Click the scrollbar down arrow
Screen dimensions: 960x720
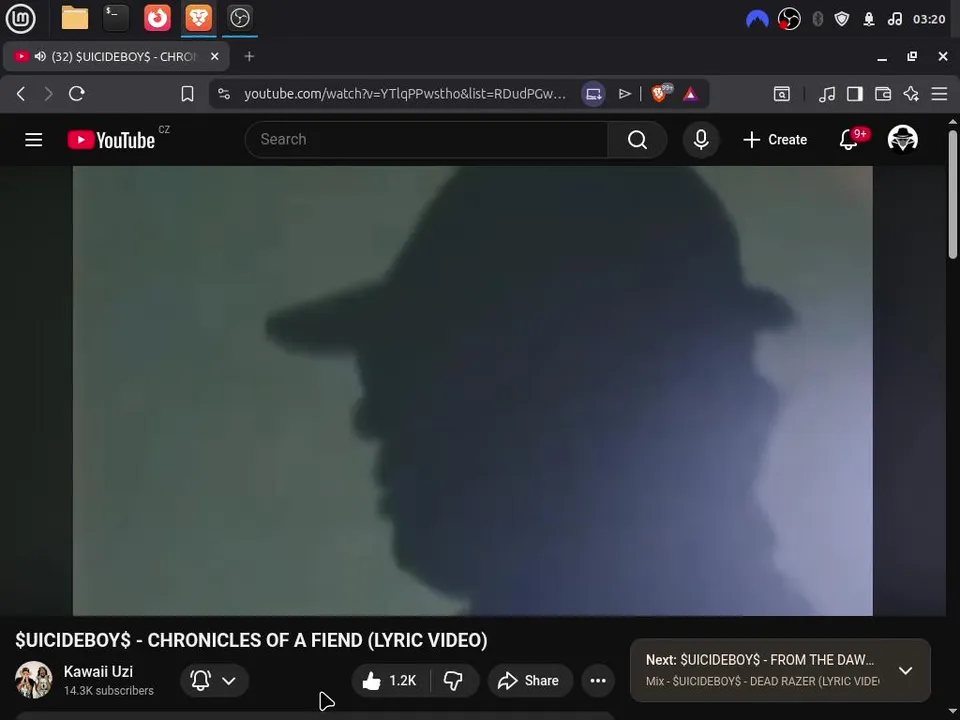coord(953,712)
